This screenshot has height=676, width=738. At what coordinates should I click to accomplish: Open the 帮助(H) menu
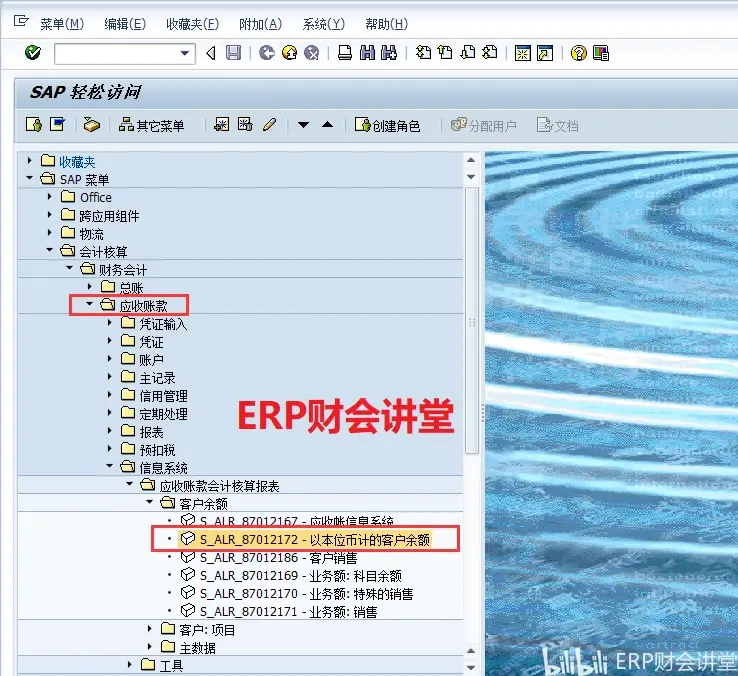[386, 24]
